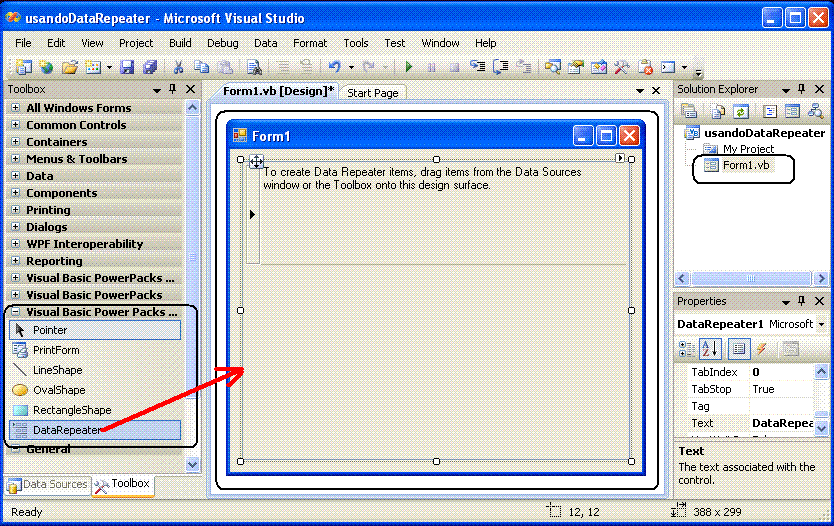Show Events lightning icon in Properties panel
This screenshot has width=834, height=526.
762,349
